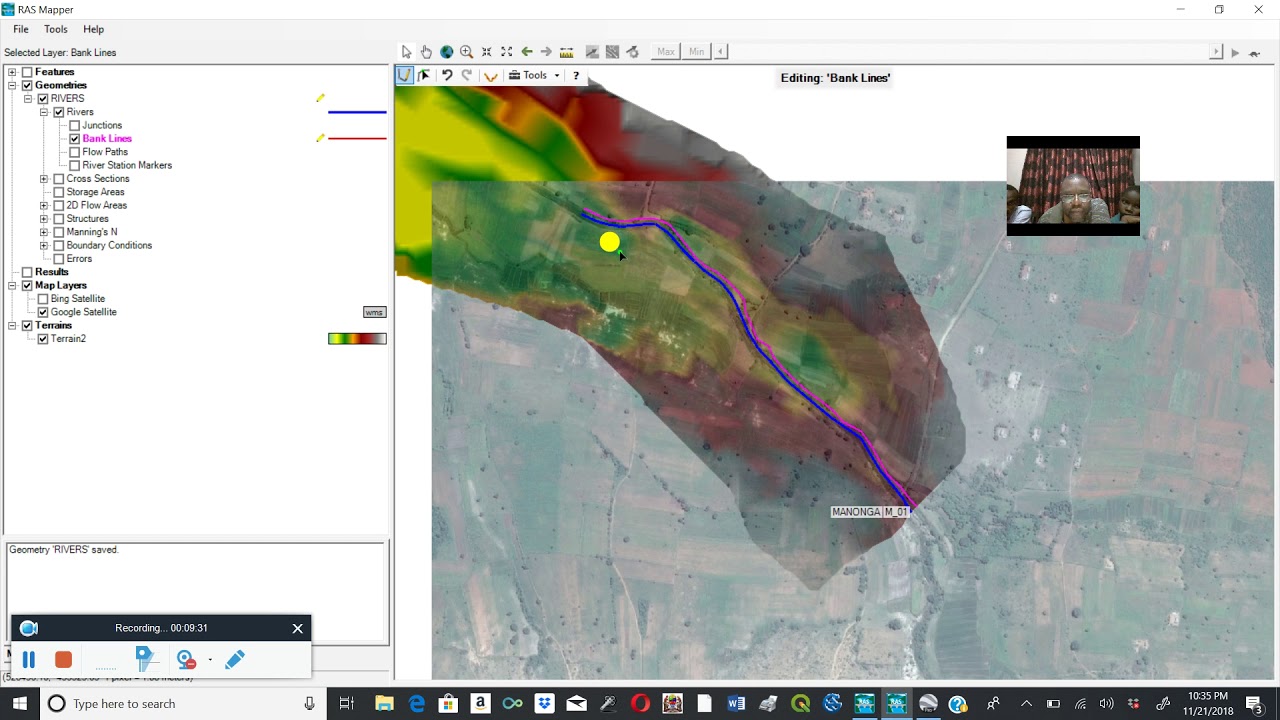Click the Windows search box
The width and height of the screenshot is (1280, 720).
pos(180,704)
